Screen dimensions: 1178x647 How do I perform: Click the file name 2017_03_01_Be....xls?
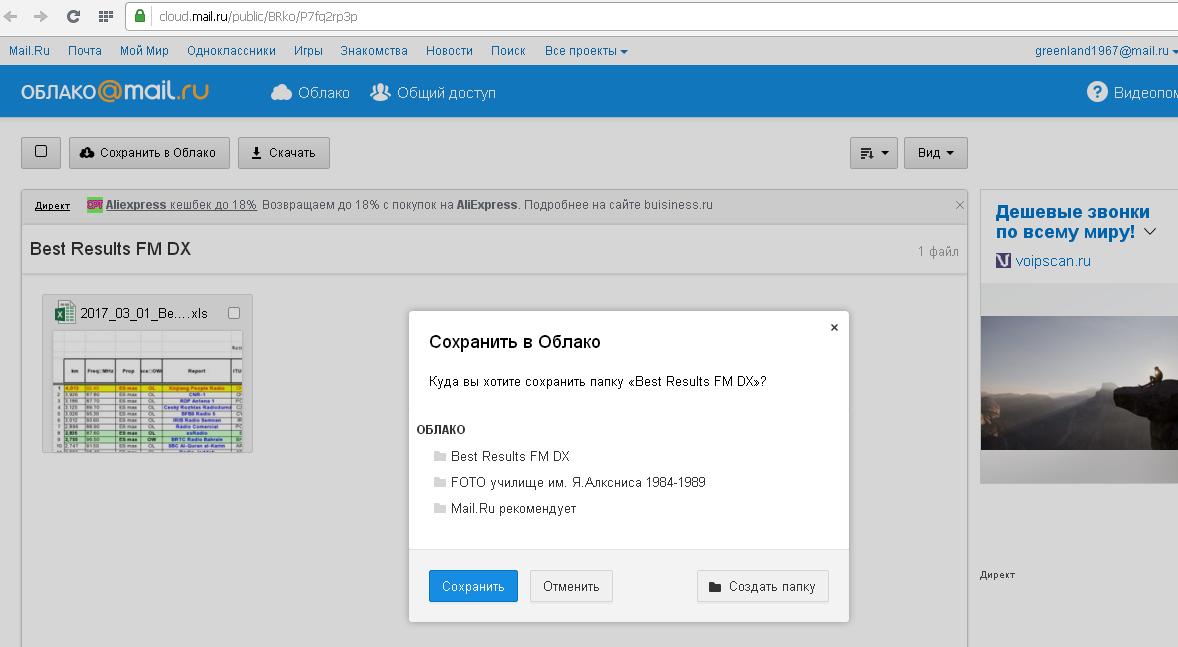point(143,313)
